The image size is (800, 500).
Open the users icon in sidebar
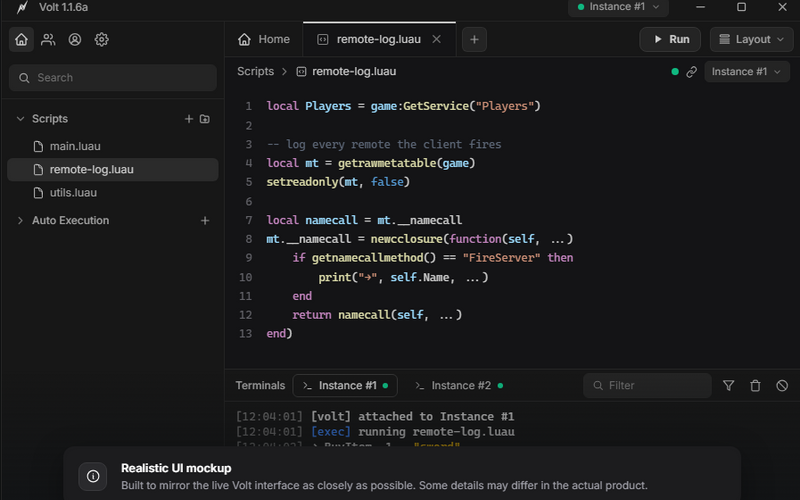(48, 39)
